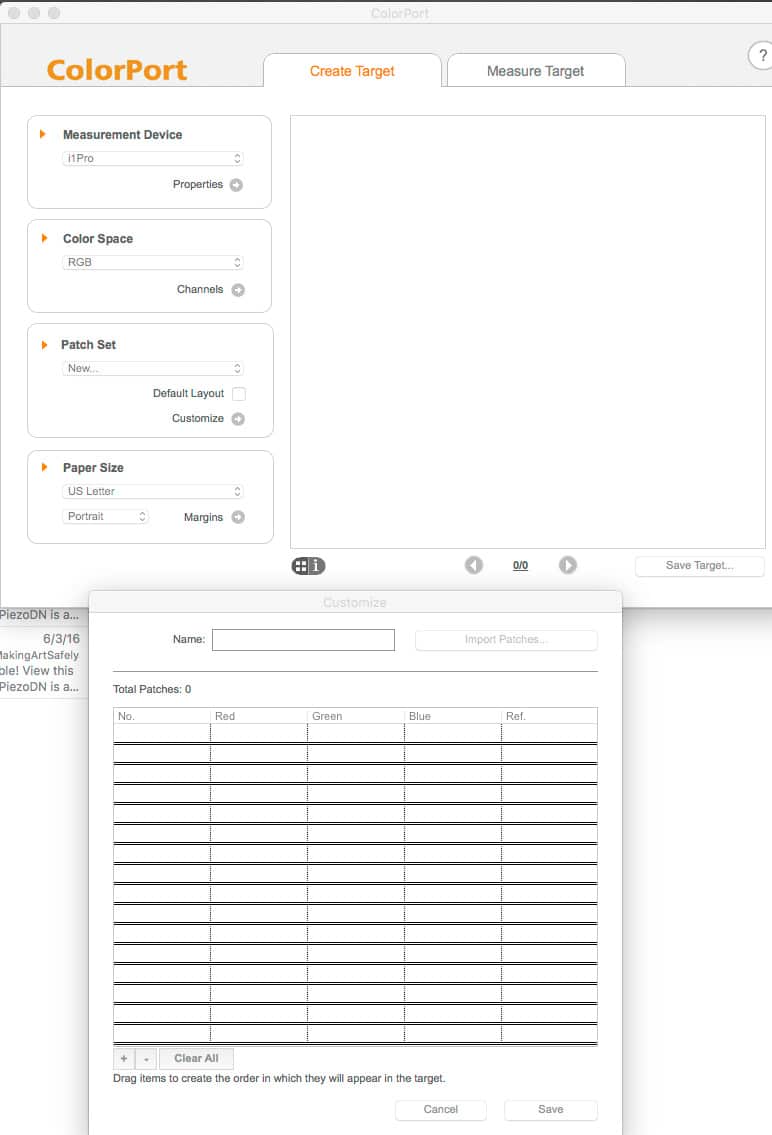The image size is (772, 1135).
Task: Click the No. column header
Action: [162, 716]
